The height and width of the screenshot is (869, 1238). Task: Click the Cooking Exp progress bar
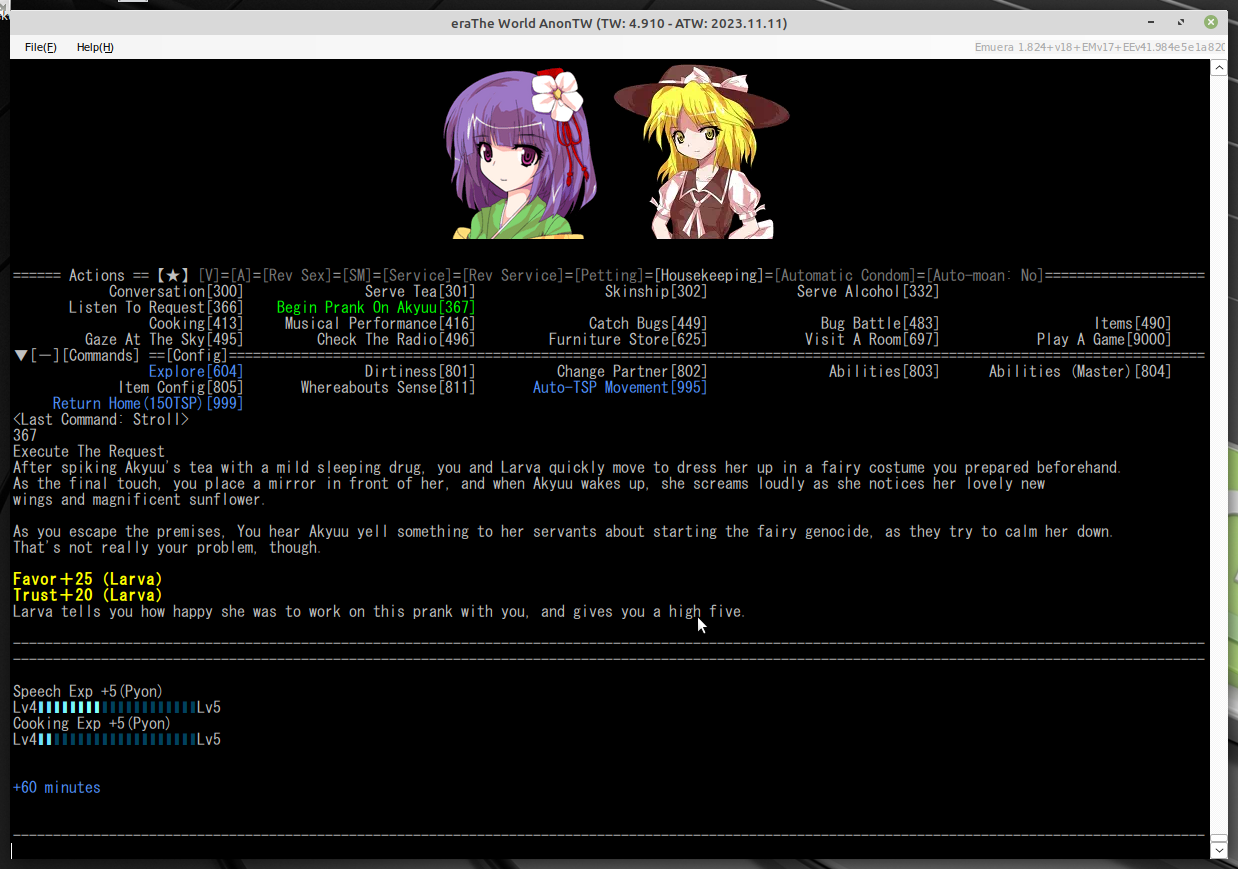point(117,740)
